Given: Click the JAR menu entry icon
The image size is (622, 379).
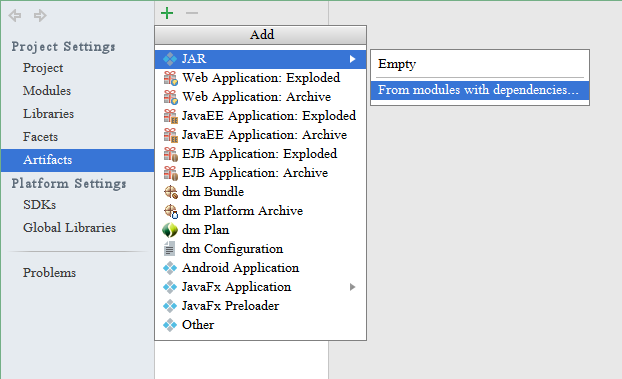Looking at the screenshot, I should coord(170,59).
